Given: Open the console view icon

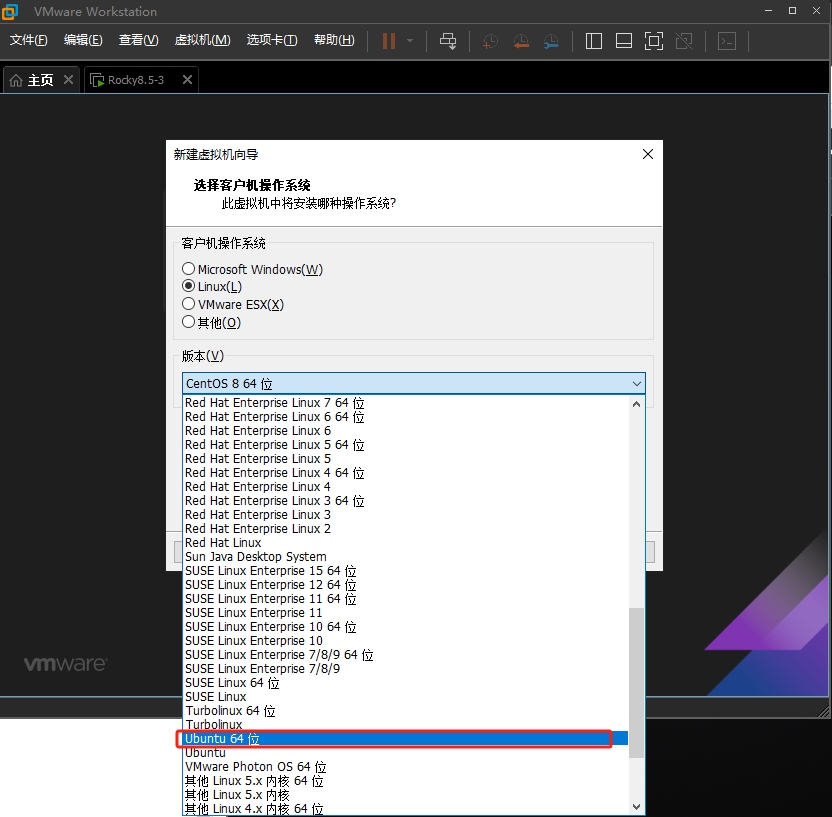Looking at the screenshot, I should click(x=726, y=41).
